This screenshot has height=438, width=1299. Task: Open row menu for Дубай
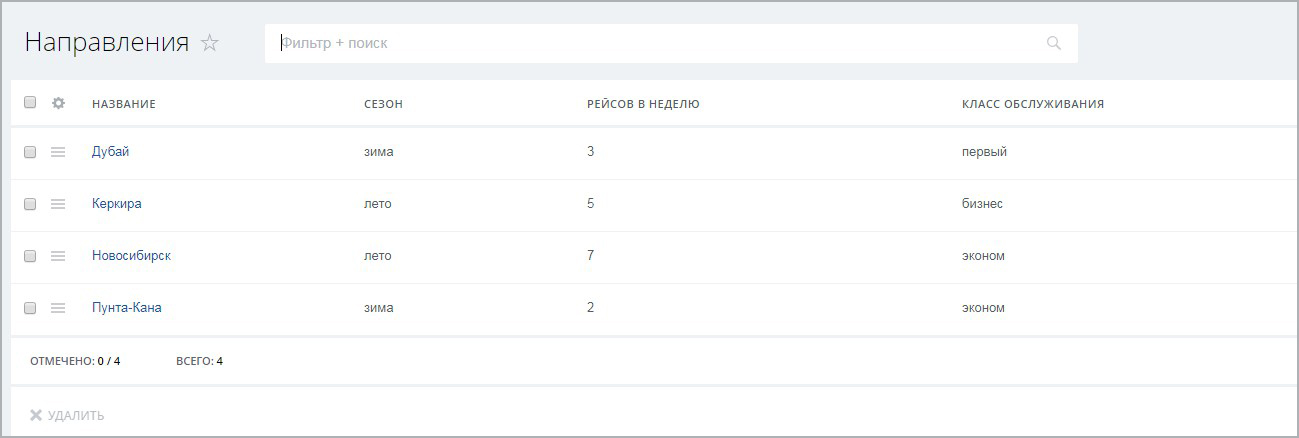click(x=58, y=151)
